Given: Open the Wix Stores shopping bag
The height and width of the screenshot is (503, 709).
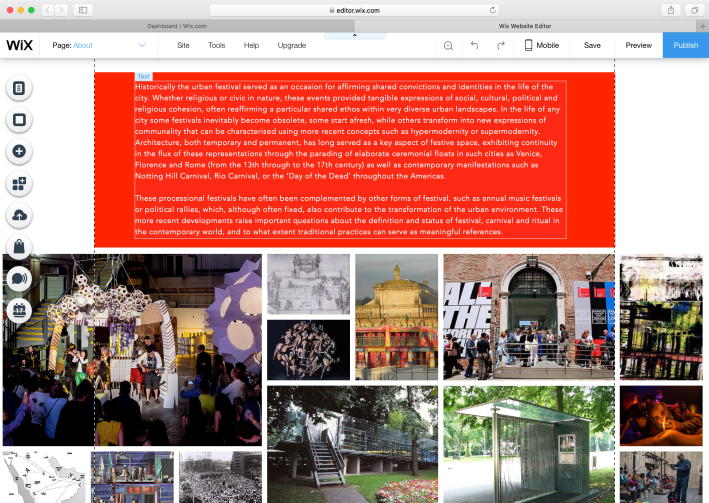Looking at the screenshot, I should (x=19, y=247).
